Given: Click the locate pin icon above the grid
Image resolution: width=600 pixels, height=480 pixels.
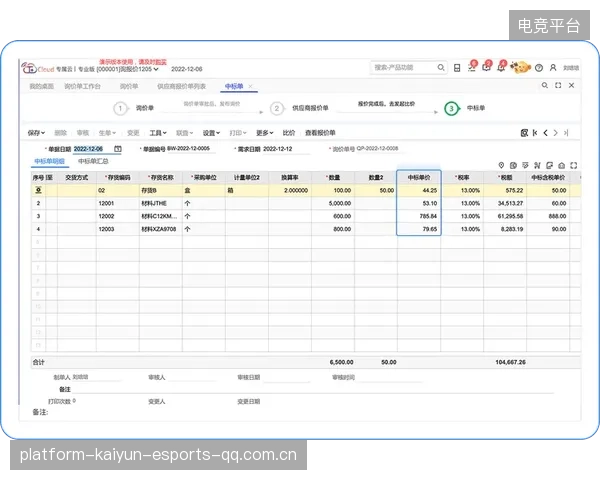Looking at the screenshot, I should coord(501,165).
